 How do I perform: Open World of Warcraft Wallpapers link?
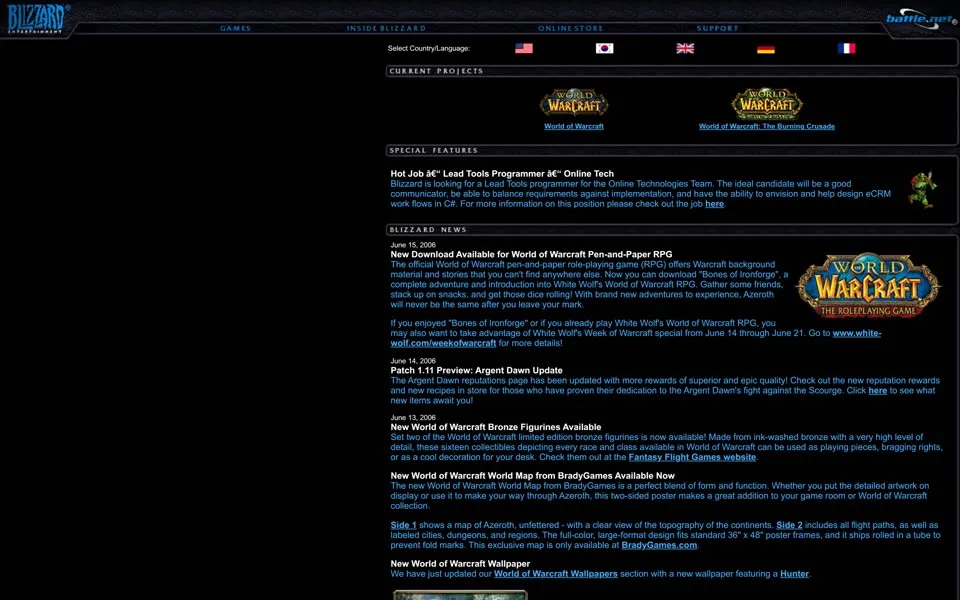(x=556, y=574)
